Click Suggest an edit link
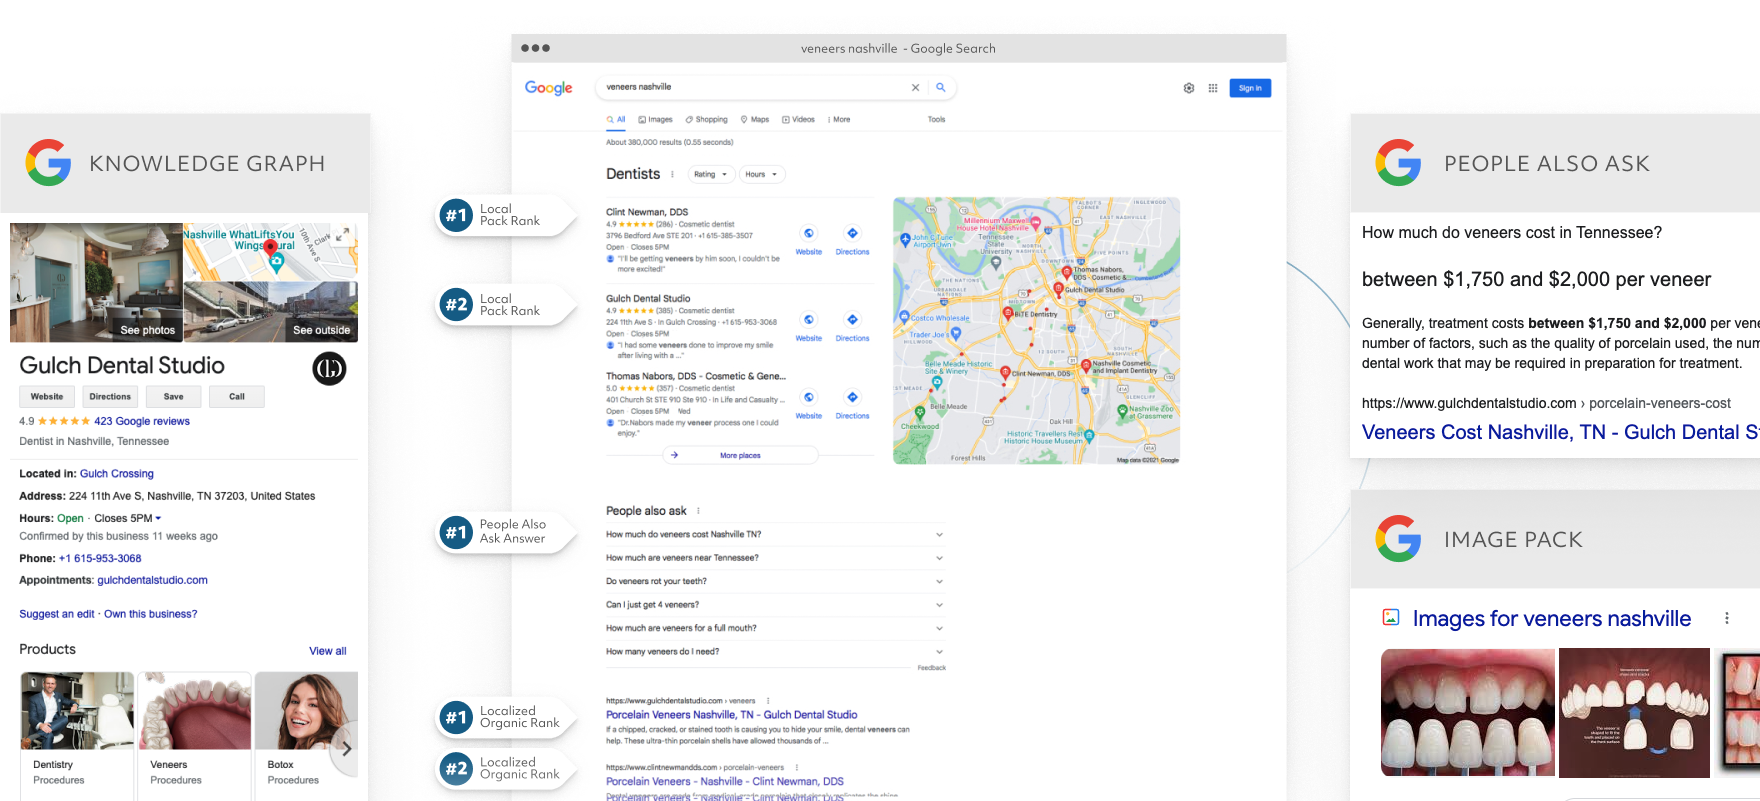The image size is (1760, 801). (57, 614)
